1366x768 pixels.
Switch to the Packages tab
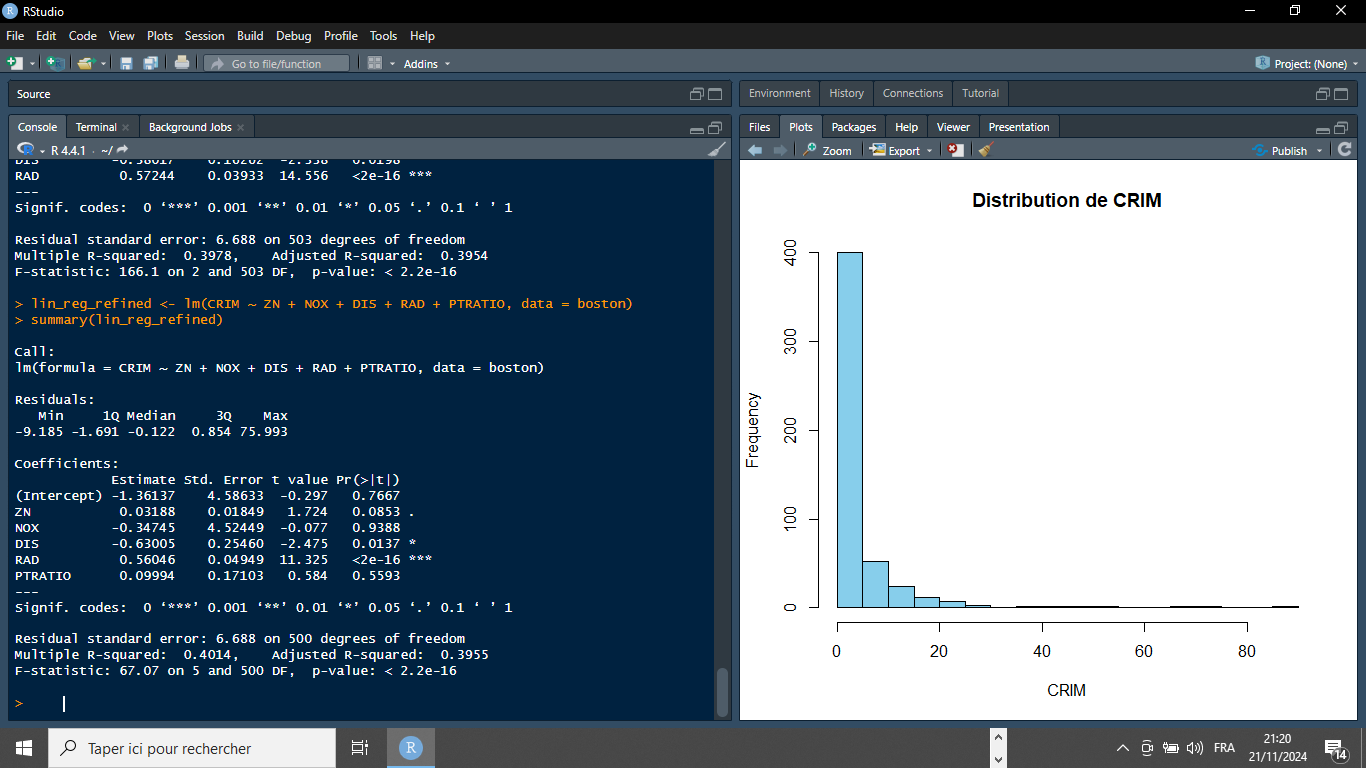click(853, 127)
